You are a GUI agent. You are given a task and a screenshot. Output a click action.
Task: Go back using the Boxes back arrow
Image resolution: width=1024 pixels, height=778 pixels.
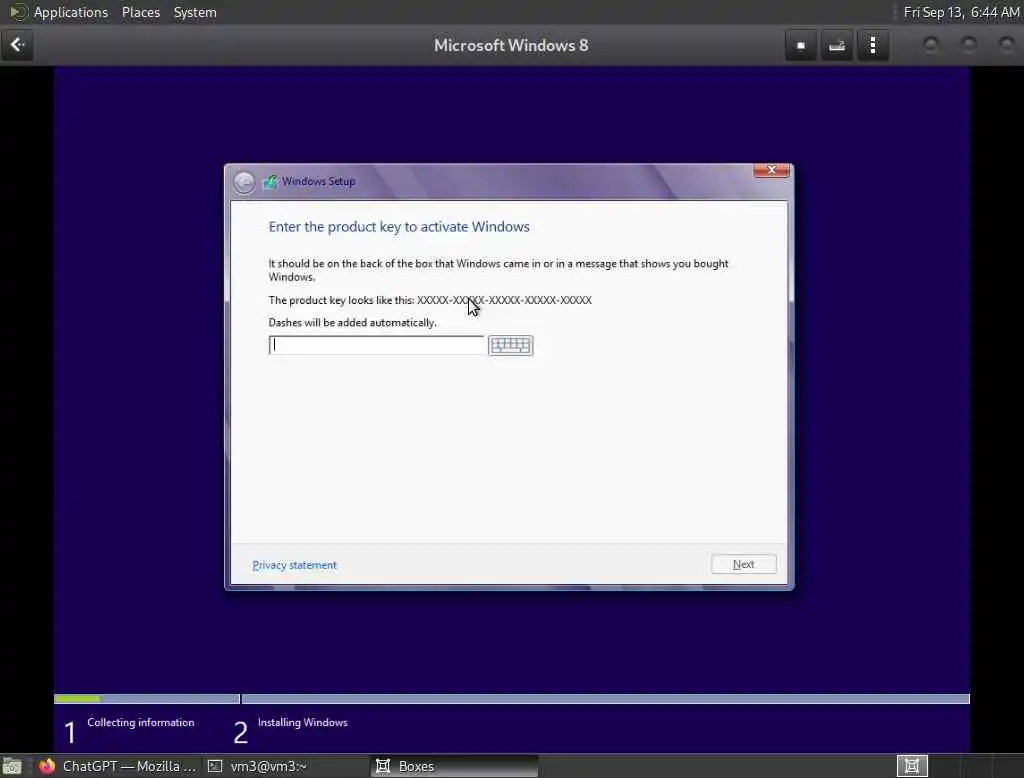click(17, 45)
